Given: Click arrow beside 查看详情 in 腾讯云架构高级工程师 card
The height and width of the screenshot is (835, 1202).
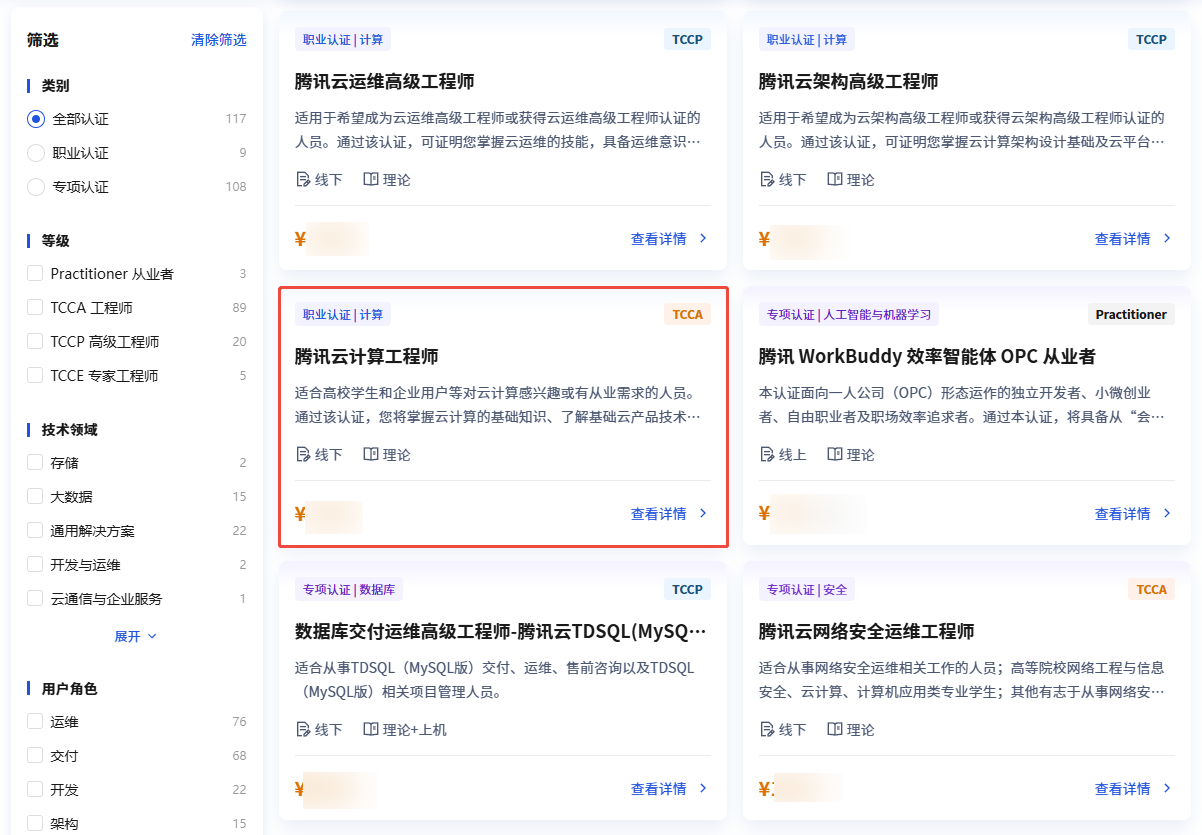Looking at the screenshot, I should [1167, 239].
